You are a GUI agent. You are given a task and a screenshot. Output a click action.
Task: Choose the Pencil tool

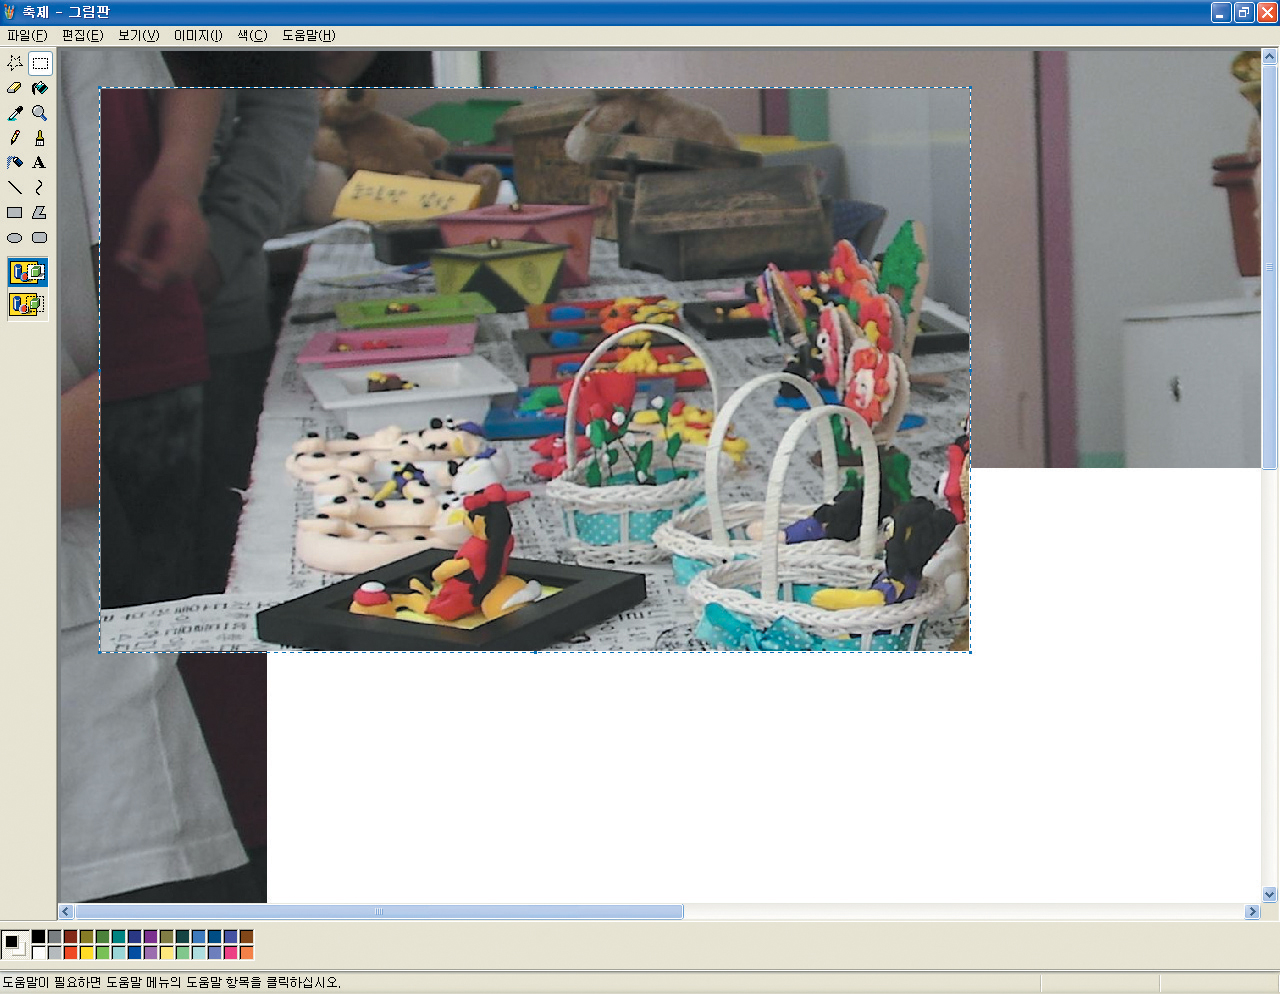[15, 138]
